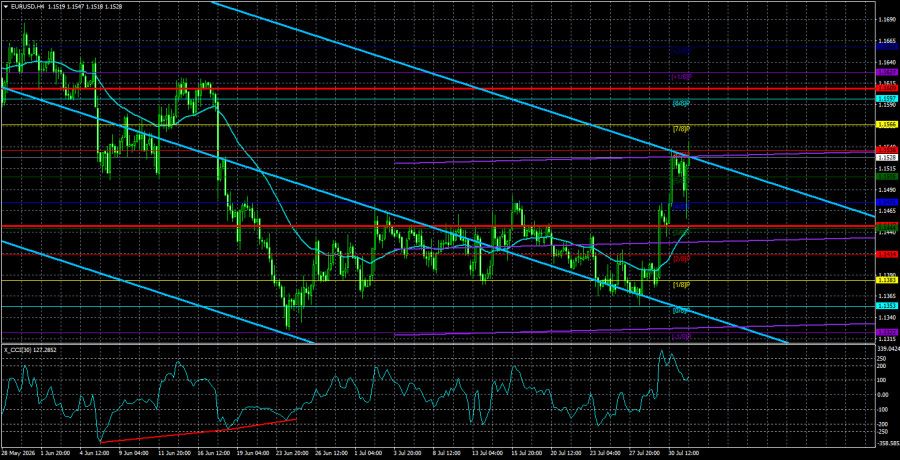Screen dimensions: 900x460
Task: Click the 30 Jul 12:00 time label
Action: (x=684, y=454)
